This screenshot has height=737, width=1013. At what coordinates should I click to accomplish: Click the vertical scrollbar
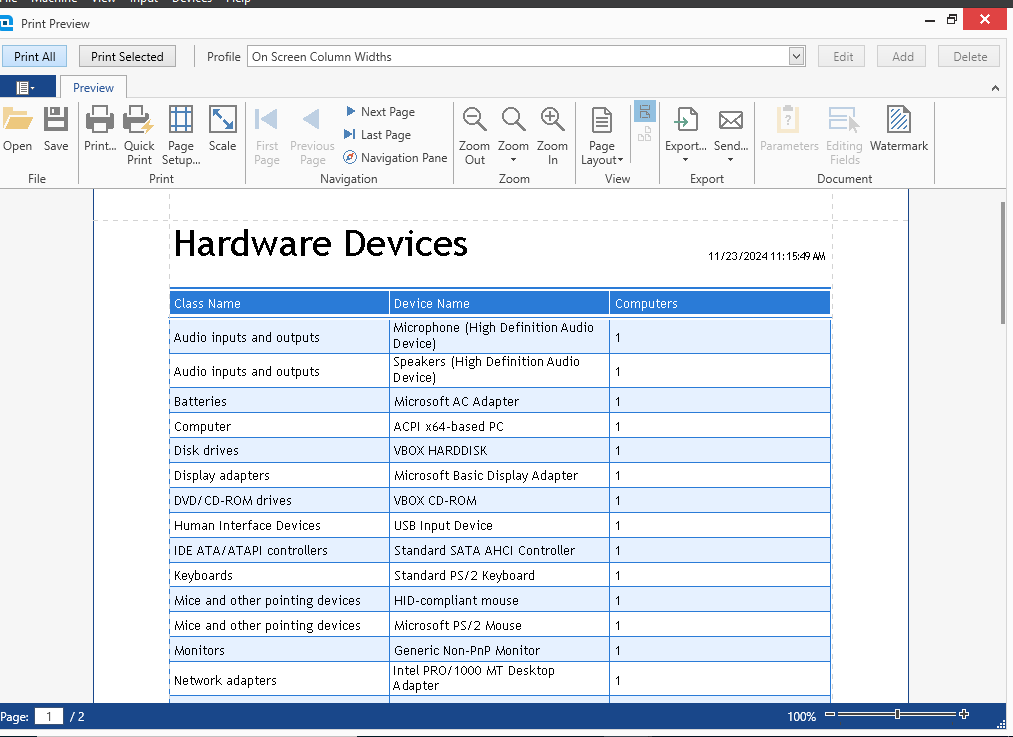click(x=1003, y=263)
